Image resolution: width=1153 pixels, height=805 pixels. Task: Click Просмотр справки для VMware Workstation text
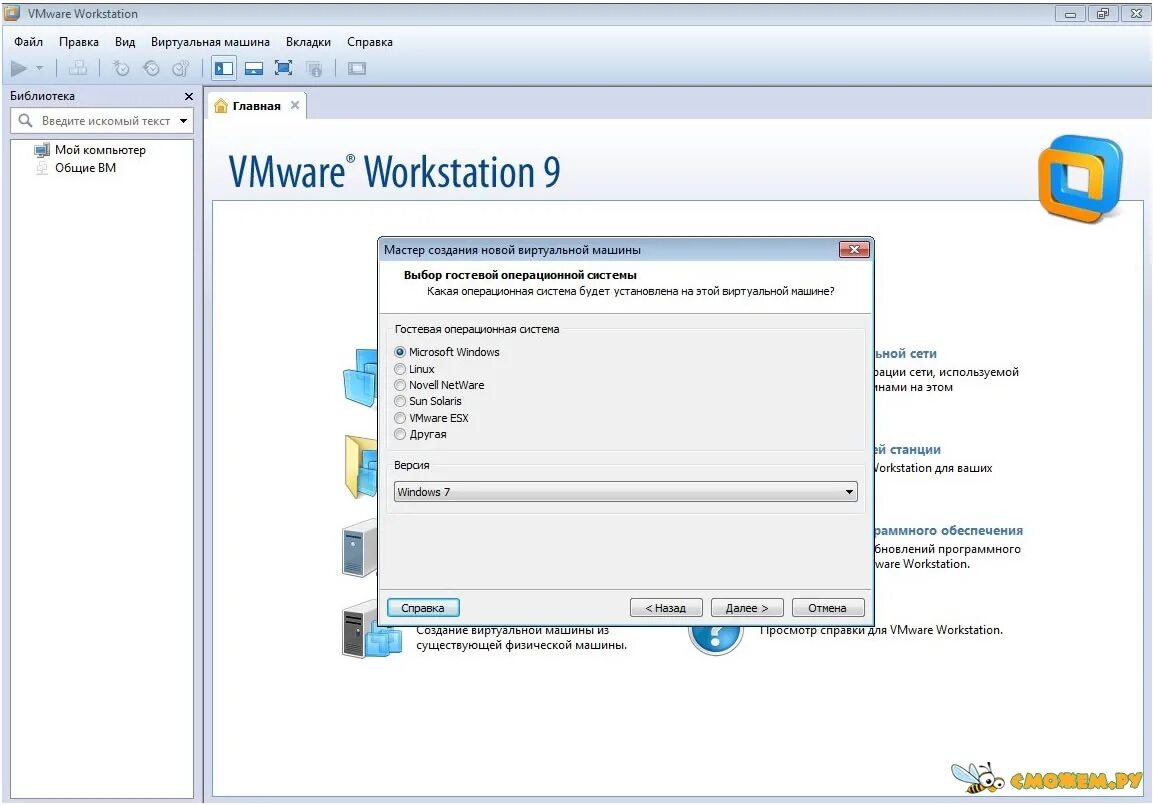pos(881,630)
